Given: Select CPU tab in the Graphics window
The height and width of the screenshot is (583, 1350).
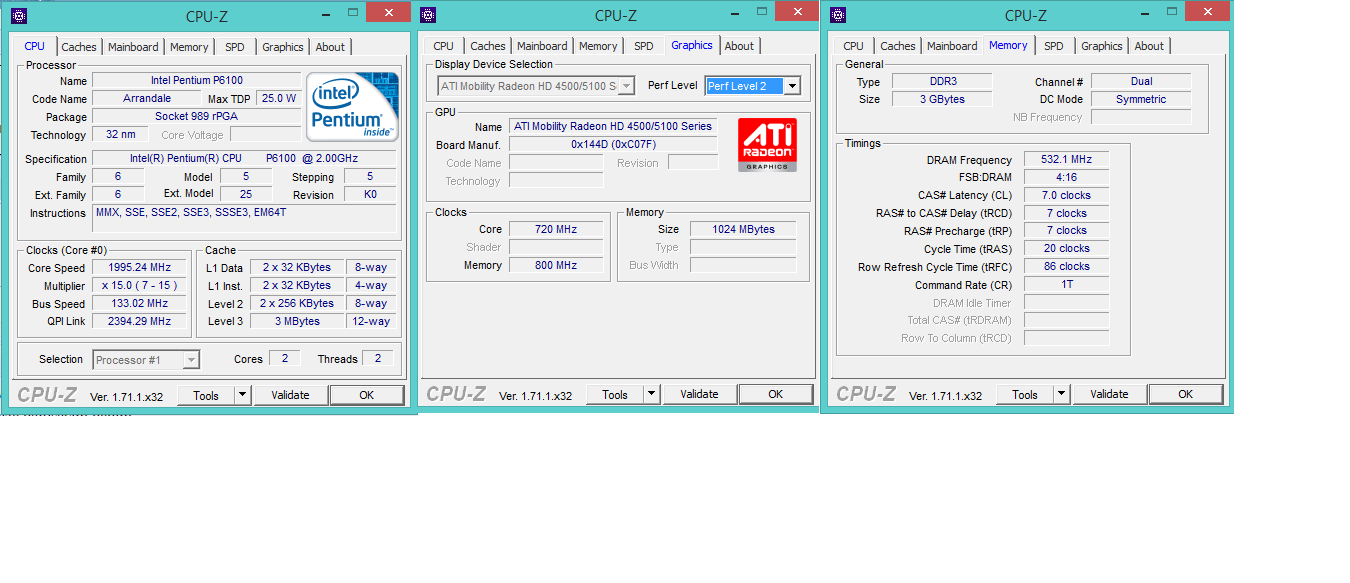Looking at the screenshot, I should [x=444, y=46].
